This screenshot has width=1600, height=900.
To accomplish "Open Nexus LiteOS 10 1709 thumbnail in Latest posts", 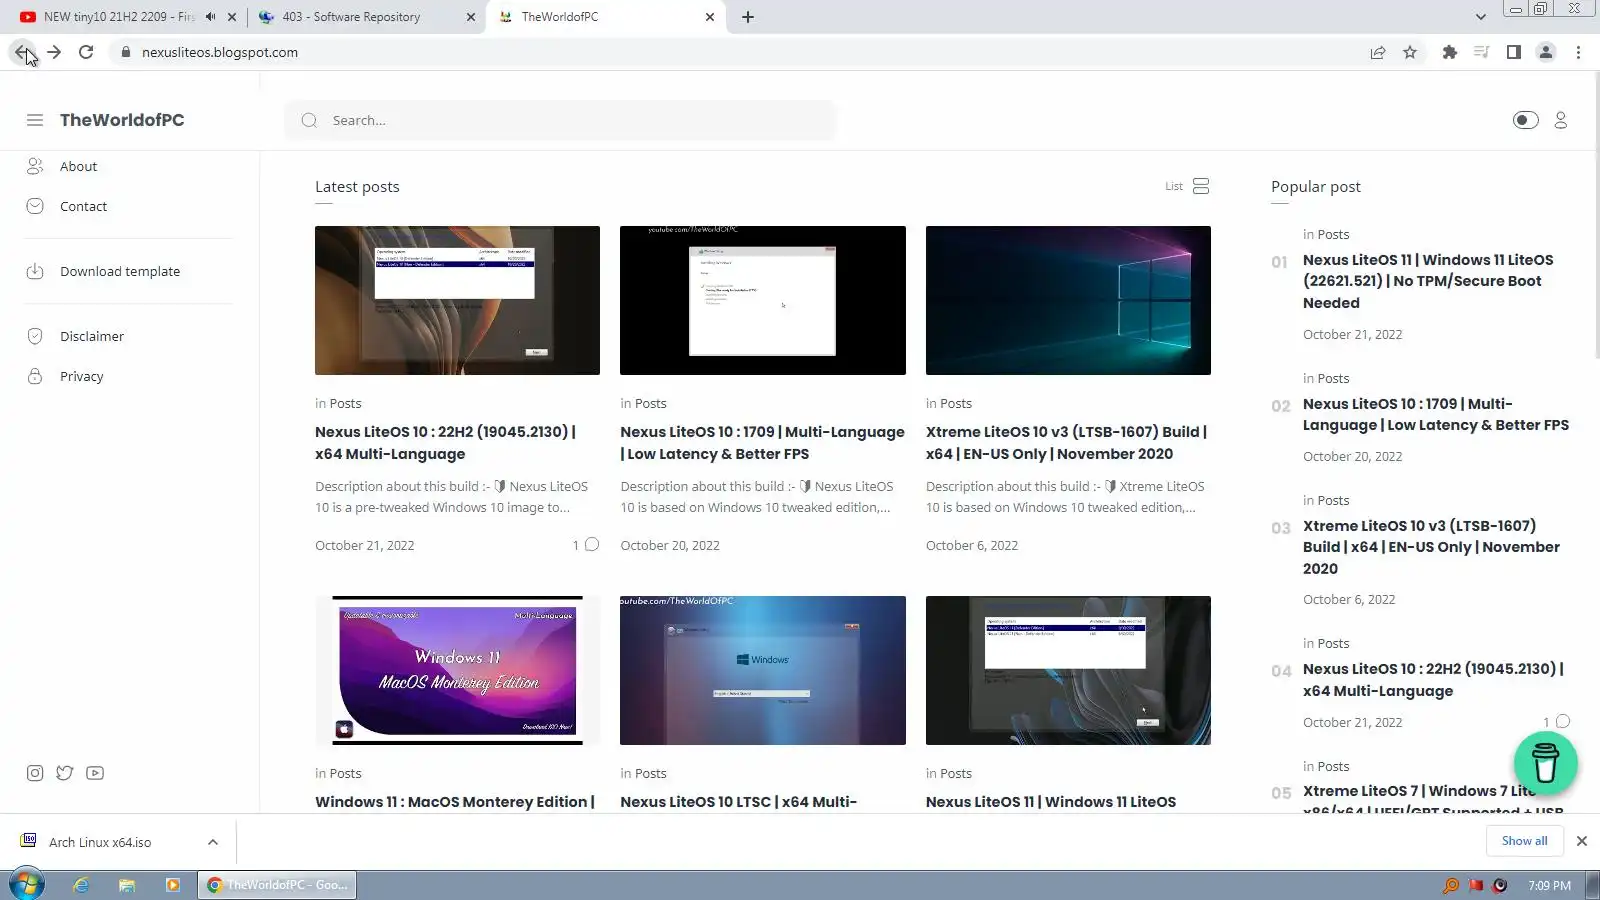I will click(763, 300).
